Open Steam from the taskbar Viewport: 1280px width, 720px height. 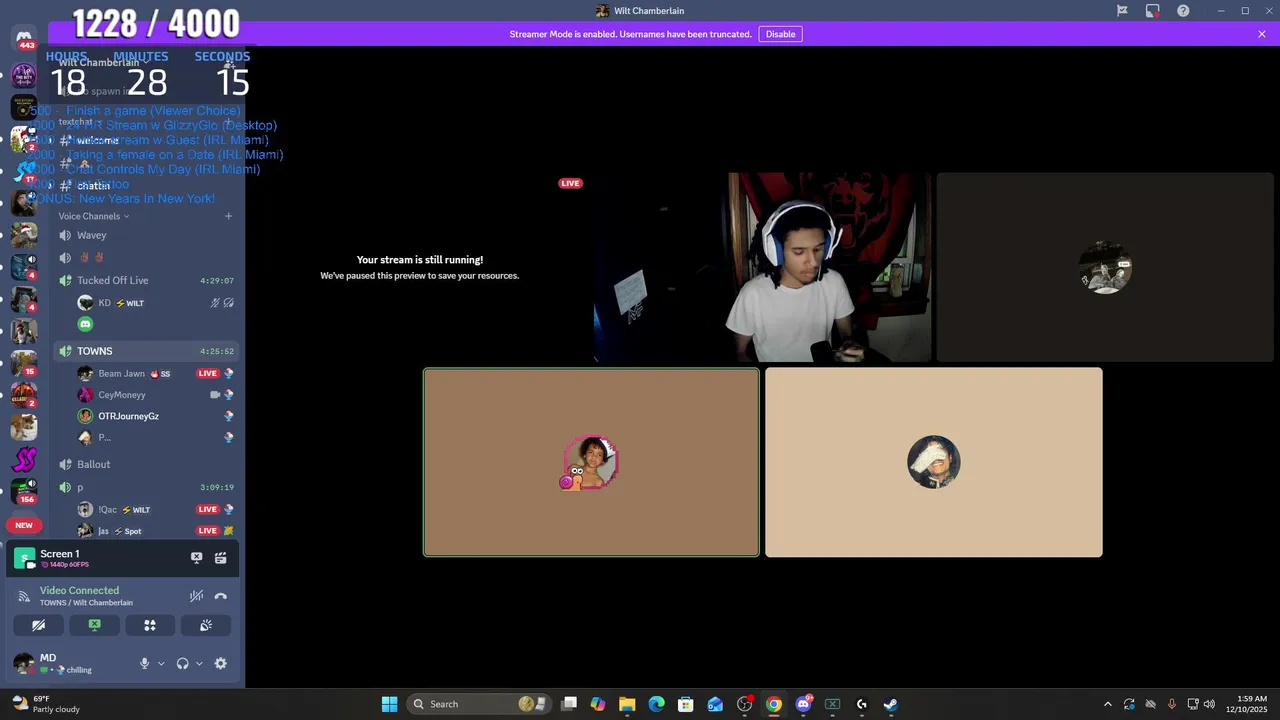click(x=890, y=704)
